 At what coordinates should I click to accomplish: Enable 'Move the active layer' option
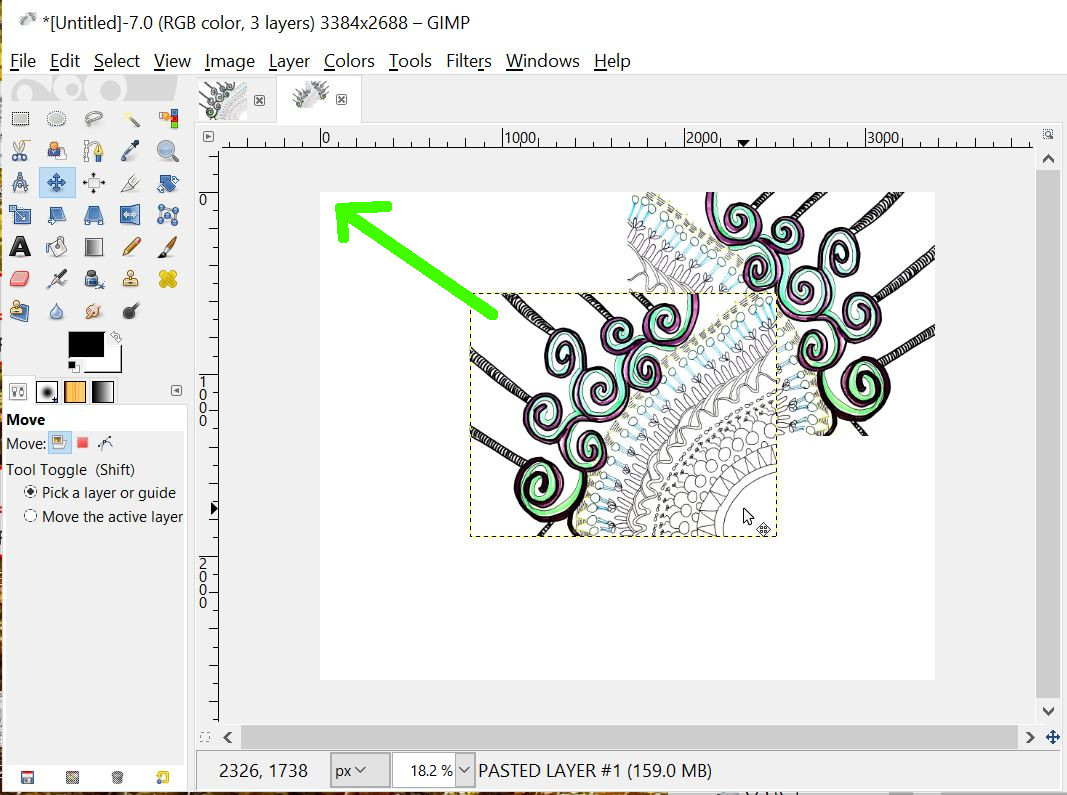(31, 516)
